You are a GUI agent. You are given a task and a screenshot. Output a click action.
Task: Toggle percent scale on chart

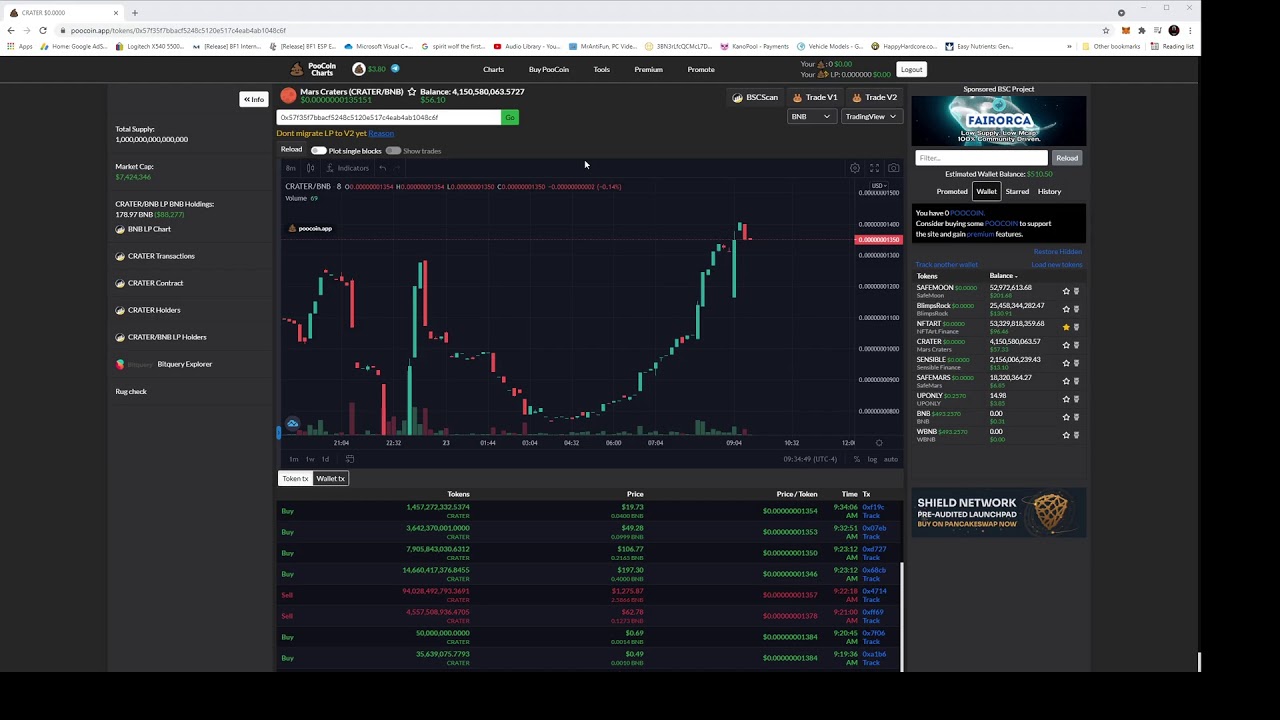856,459
